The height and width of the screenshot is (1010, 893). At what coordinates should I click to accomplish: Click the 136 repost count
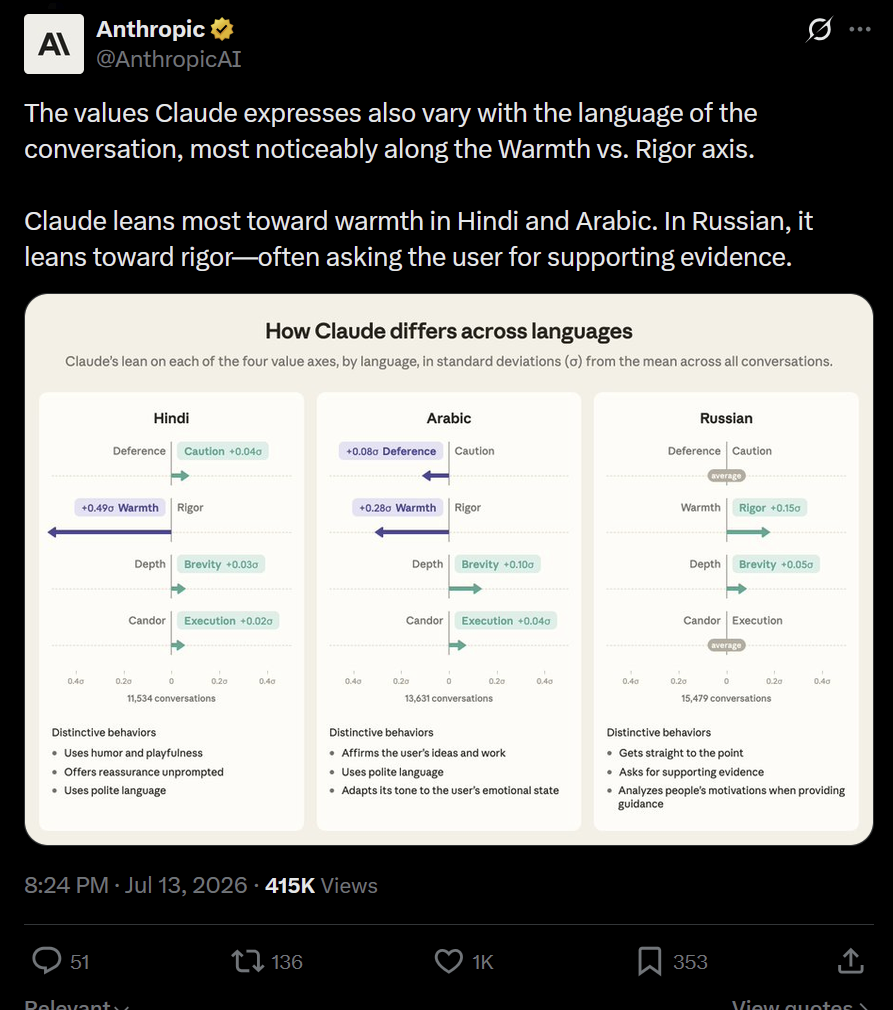(287, 962)
